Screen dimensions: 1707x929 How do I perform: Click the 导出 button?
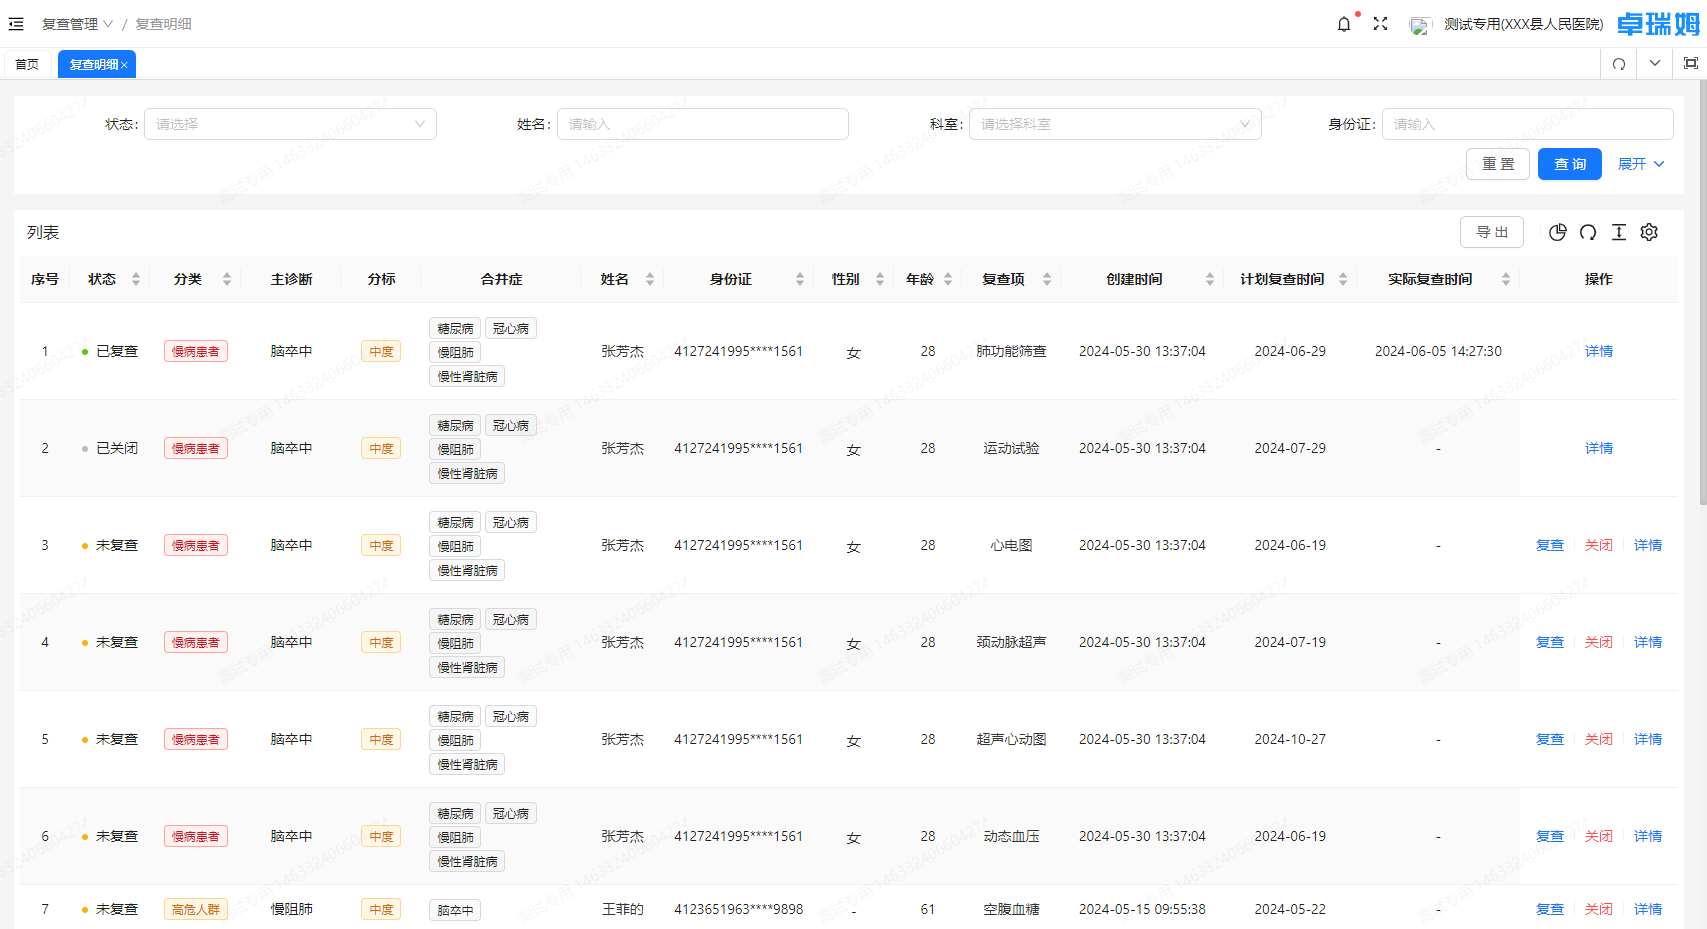[x=1492, y=232]
